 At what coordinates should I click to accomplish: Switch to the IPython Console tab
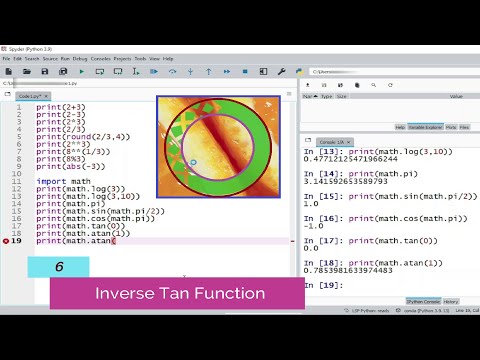click(423, 301)
